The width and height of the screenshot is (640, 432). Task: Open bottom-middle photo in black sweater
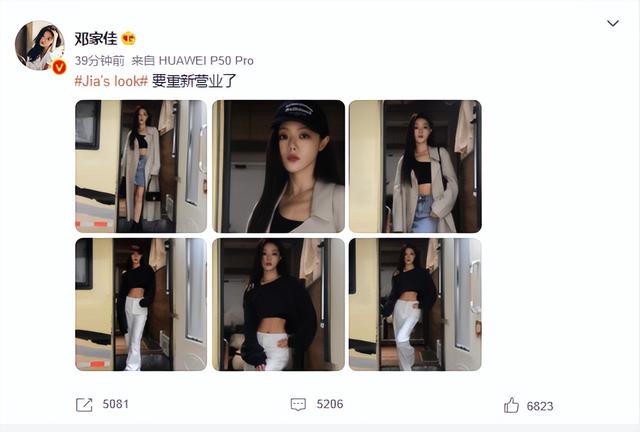click(x=278, y=304)
